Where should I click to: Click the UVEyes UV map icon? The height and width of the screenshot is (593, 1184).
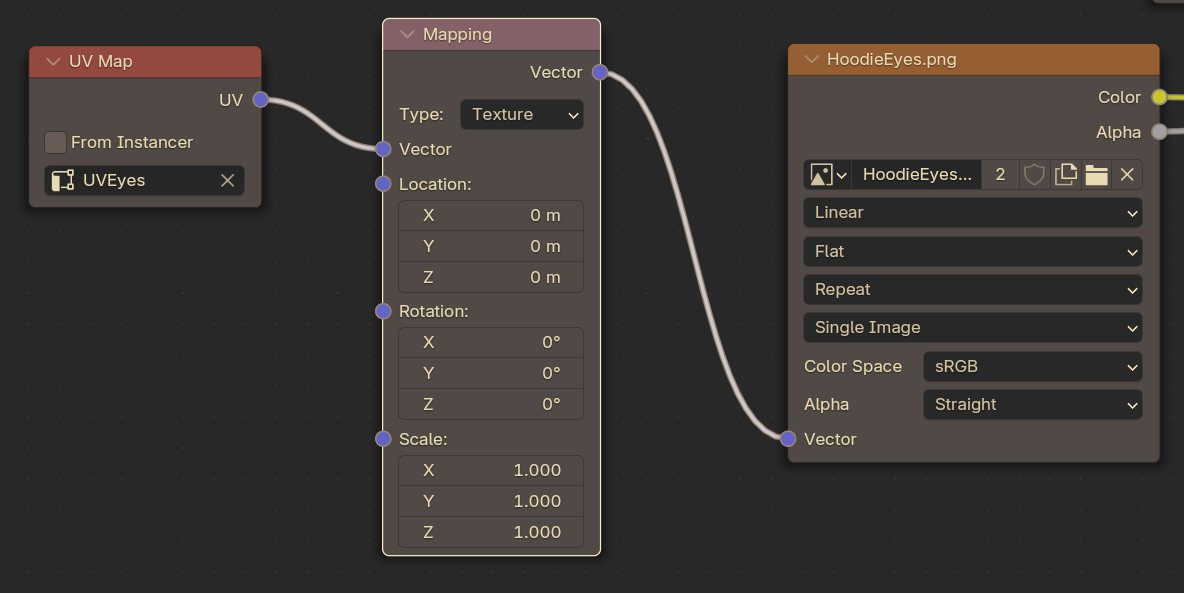click(x=63, y=181)
